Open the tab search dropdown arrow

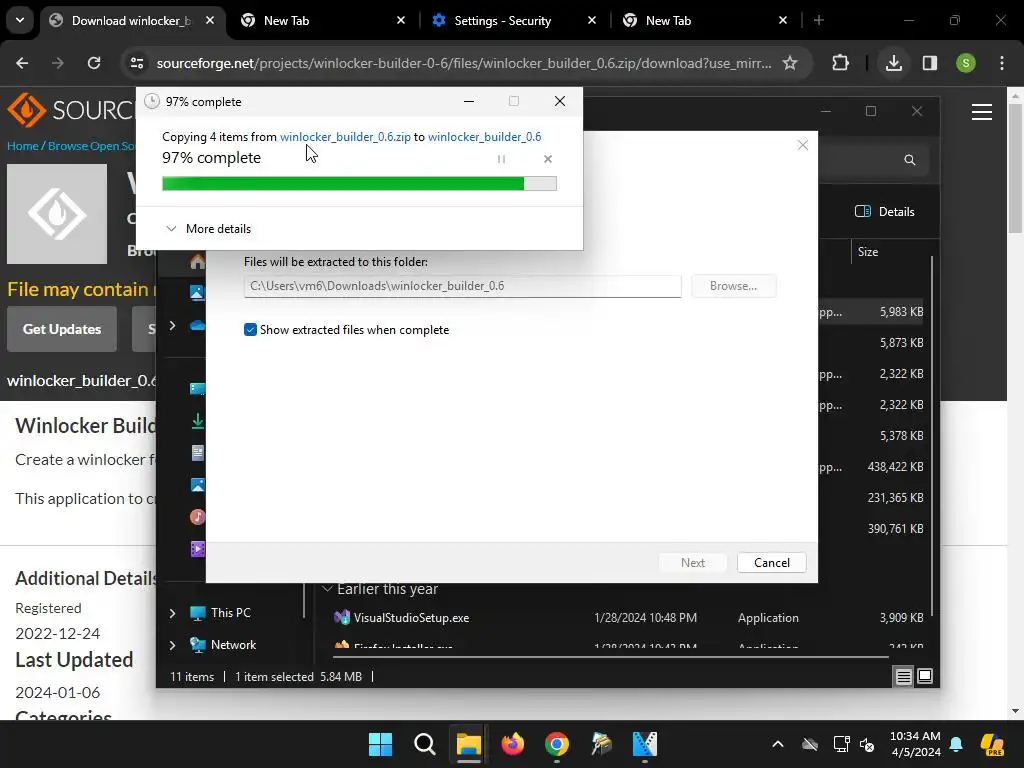20,20
